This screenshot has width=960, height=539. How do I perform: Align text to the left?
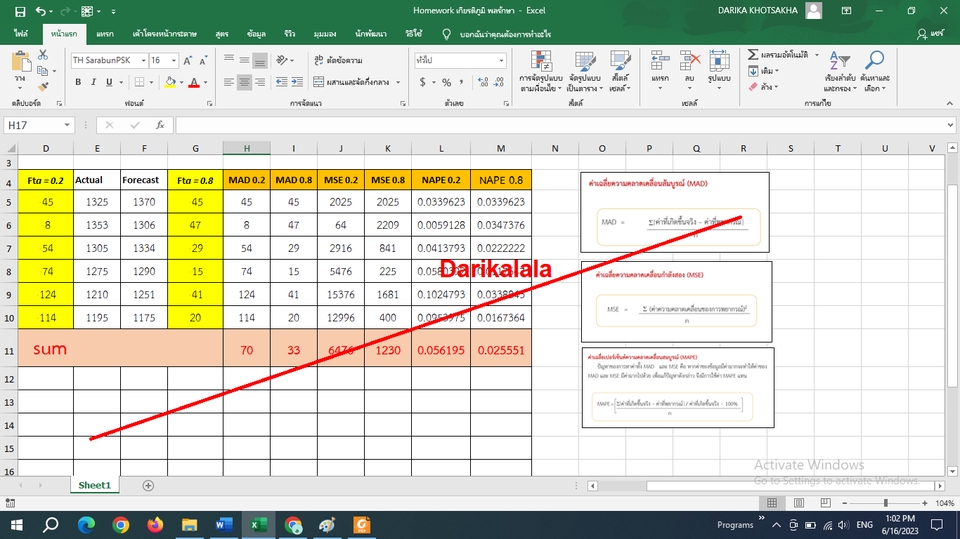coord(228,82)
